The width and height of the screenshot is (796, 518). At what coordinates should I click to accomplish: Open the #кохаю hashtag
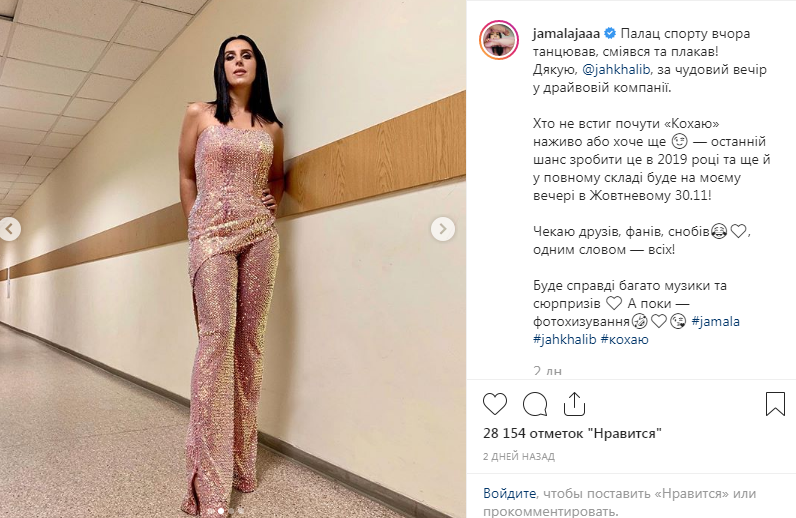(x=624, y=339)
